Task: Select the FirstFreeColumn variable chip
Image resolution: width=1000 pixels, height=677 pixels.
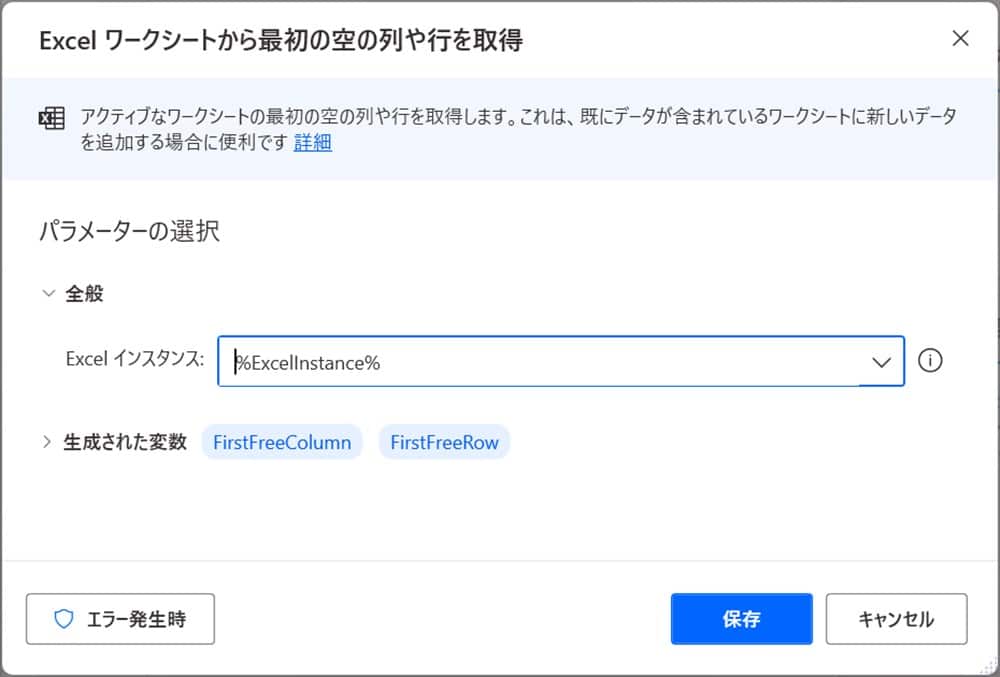Action: [x=282, y=442]
